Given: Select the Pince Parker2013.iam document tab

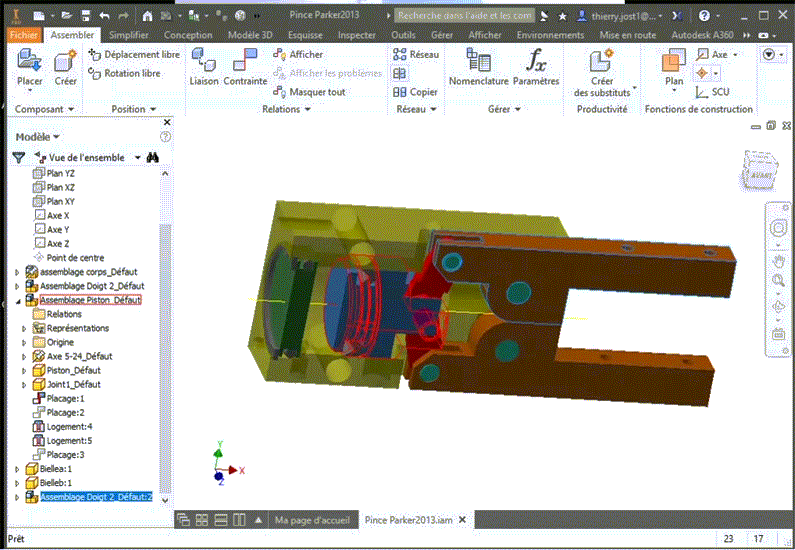Looking at the screenshot, I should [408, 520].
